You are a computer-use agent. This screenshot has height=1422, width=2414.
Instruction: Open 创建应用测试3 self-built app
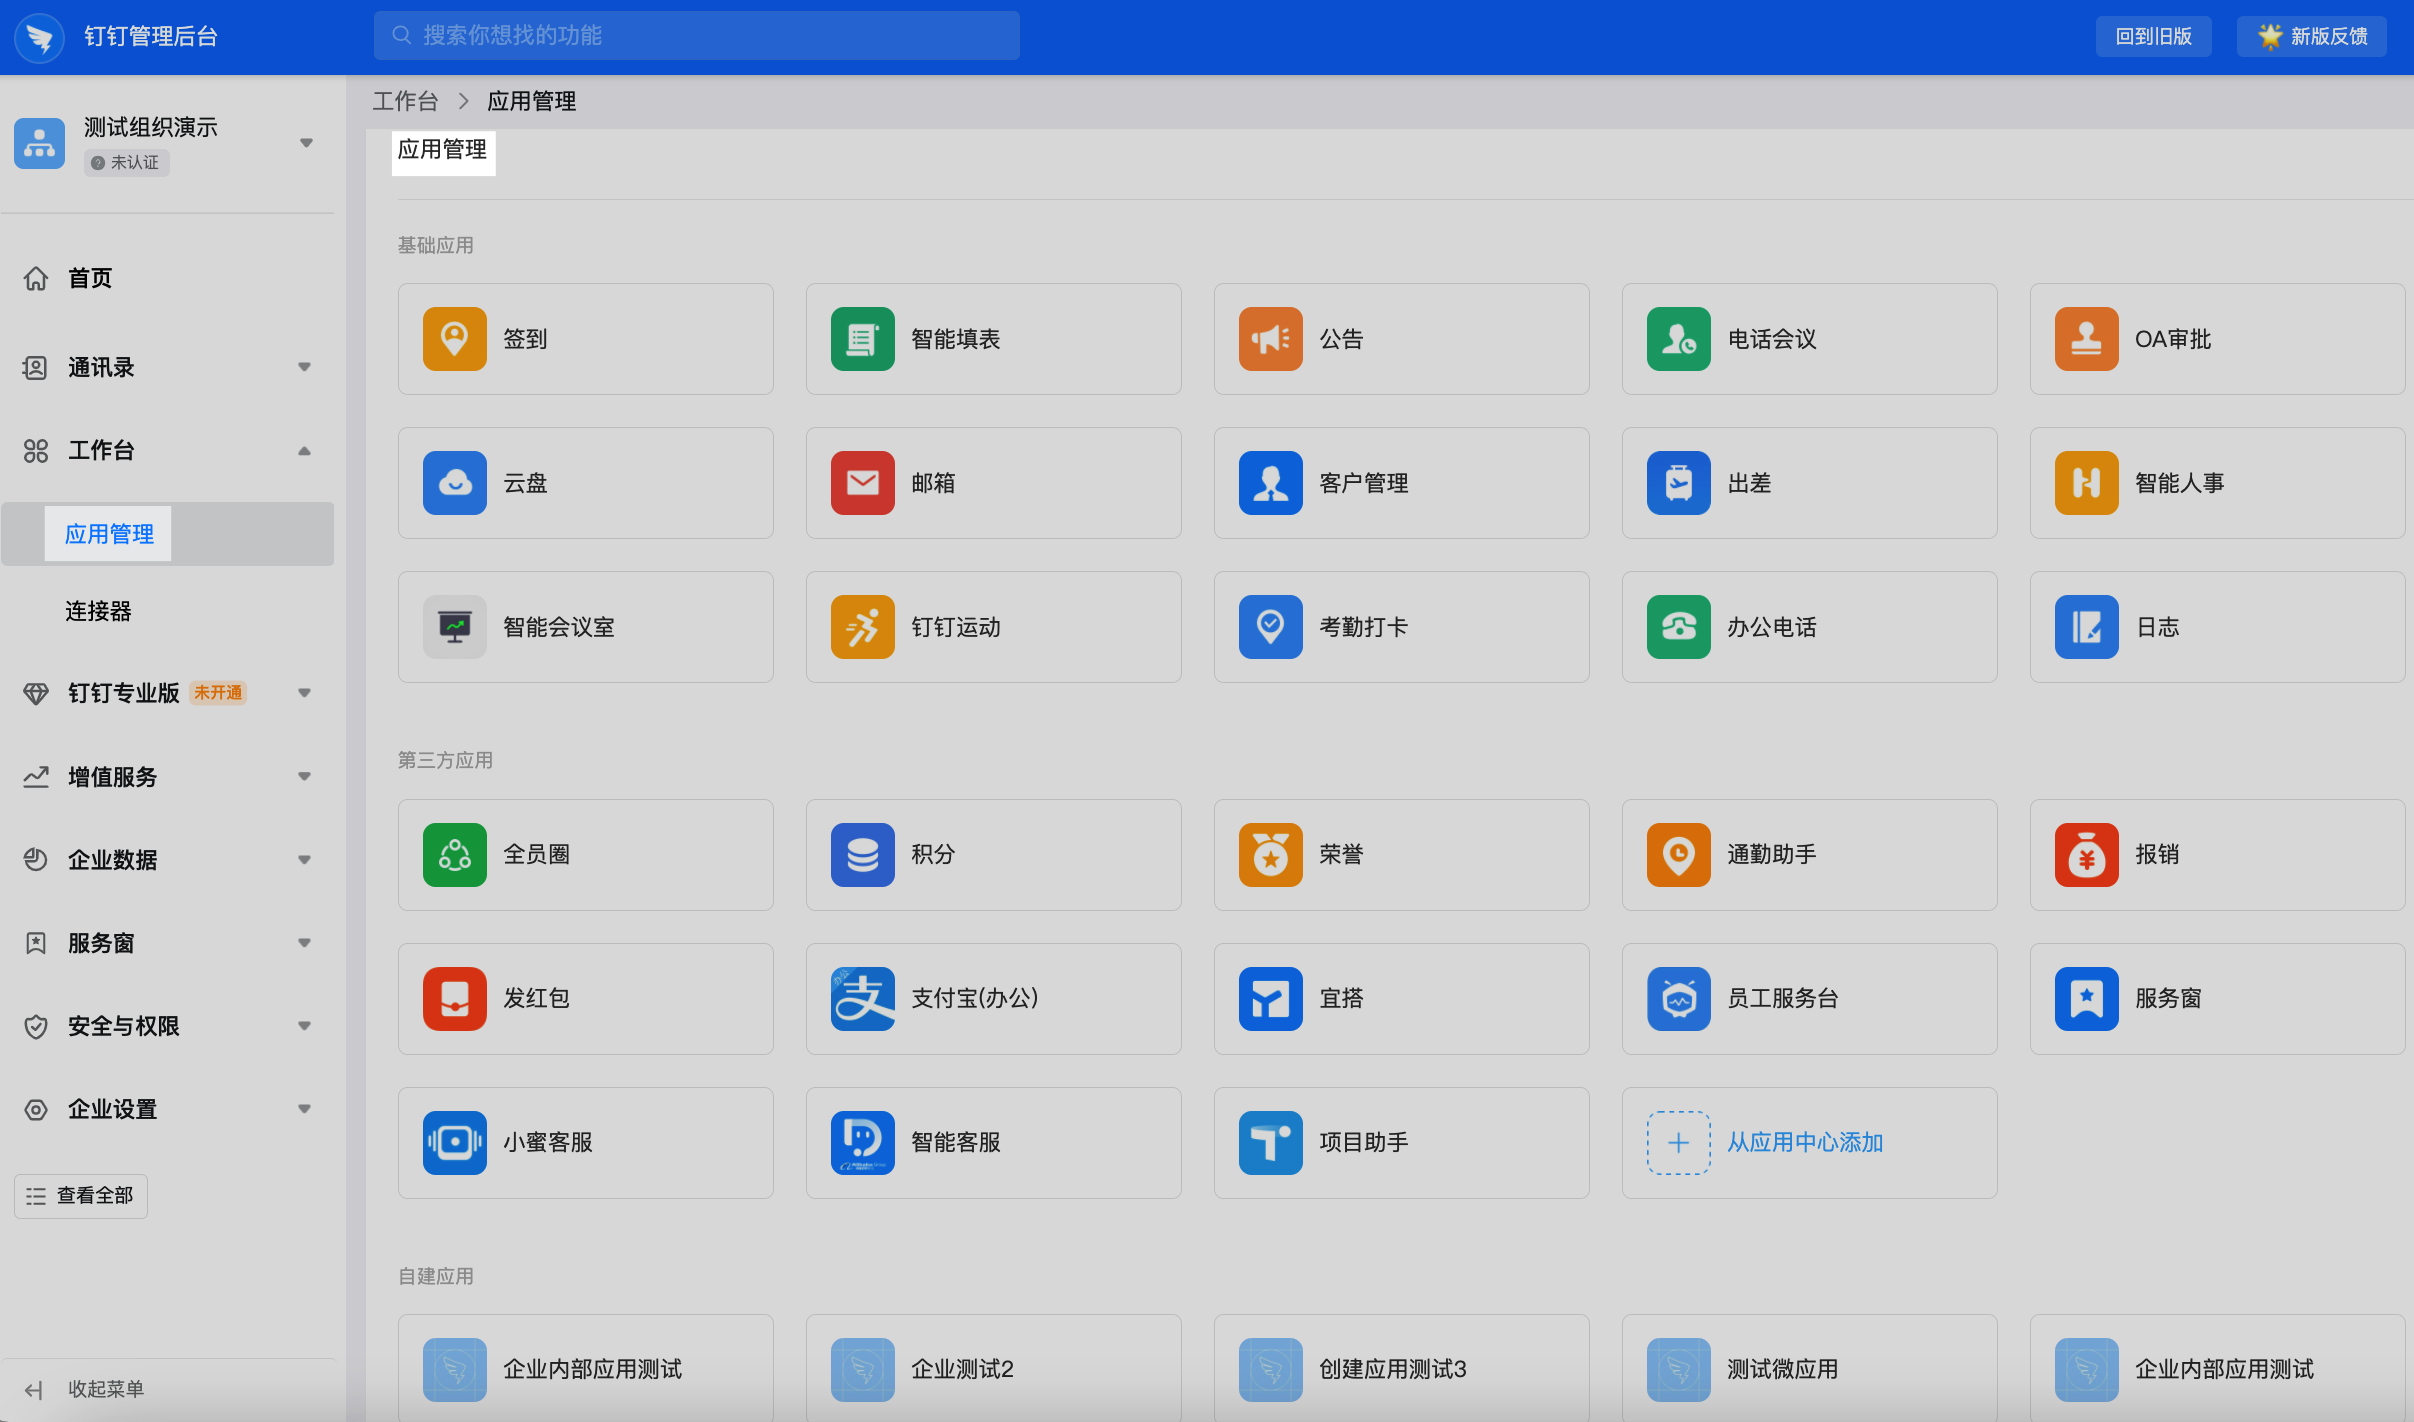[x=1401, y=1369]
